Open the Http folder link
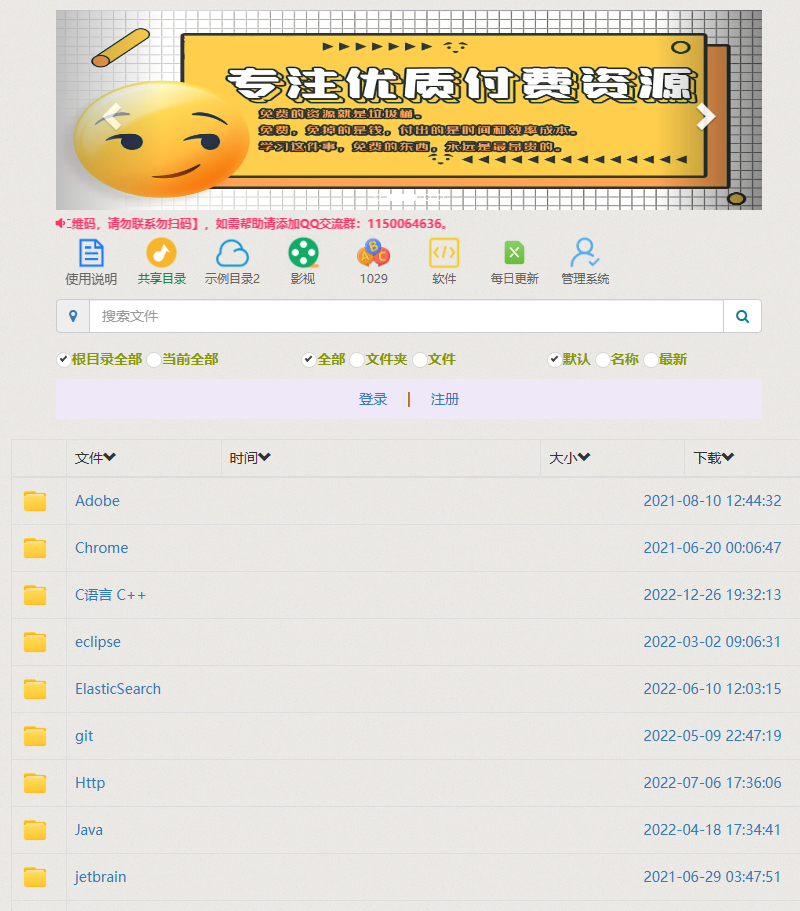This screenshot has width=800, height=911. 90,783
